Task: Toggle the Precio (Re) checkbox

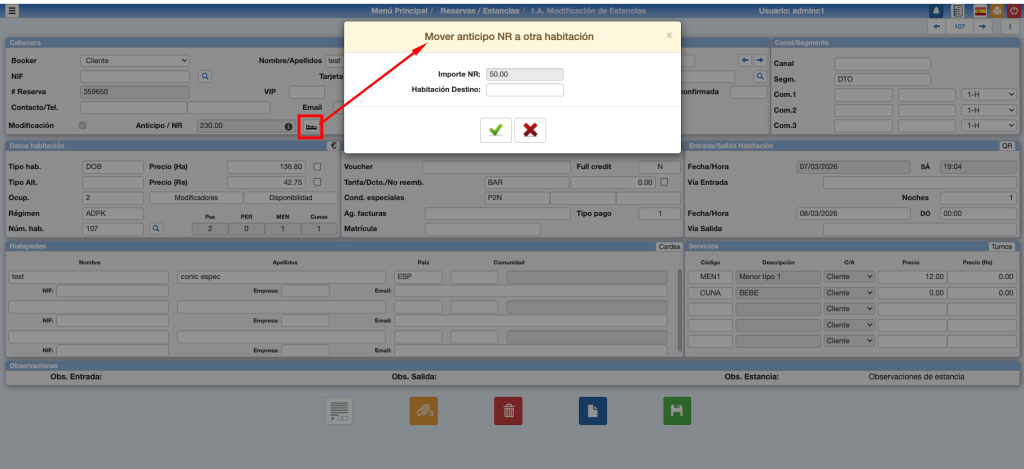Action: pos(317,183)
